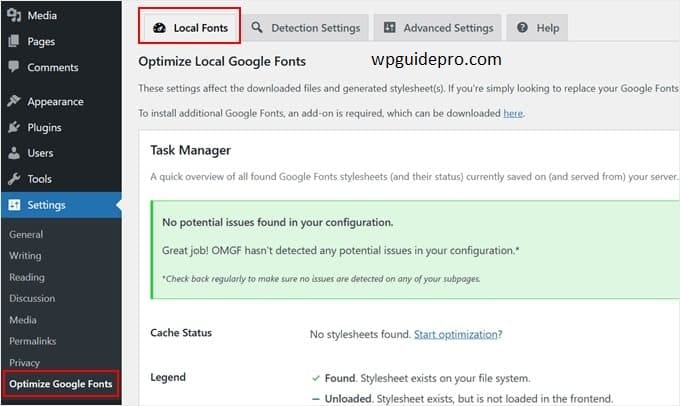Click 'Found. Stylesheet exists' legend text
This screenshot has height=406, width=680.
point(427,378)
